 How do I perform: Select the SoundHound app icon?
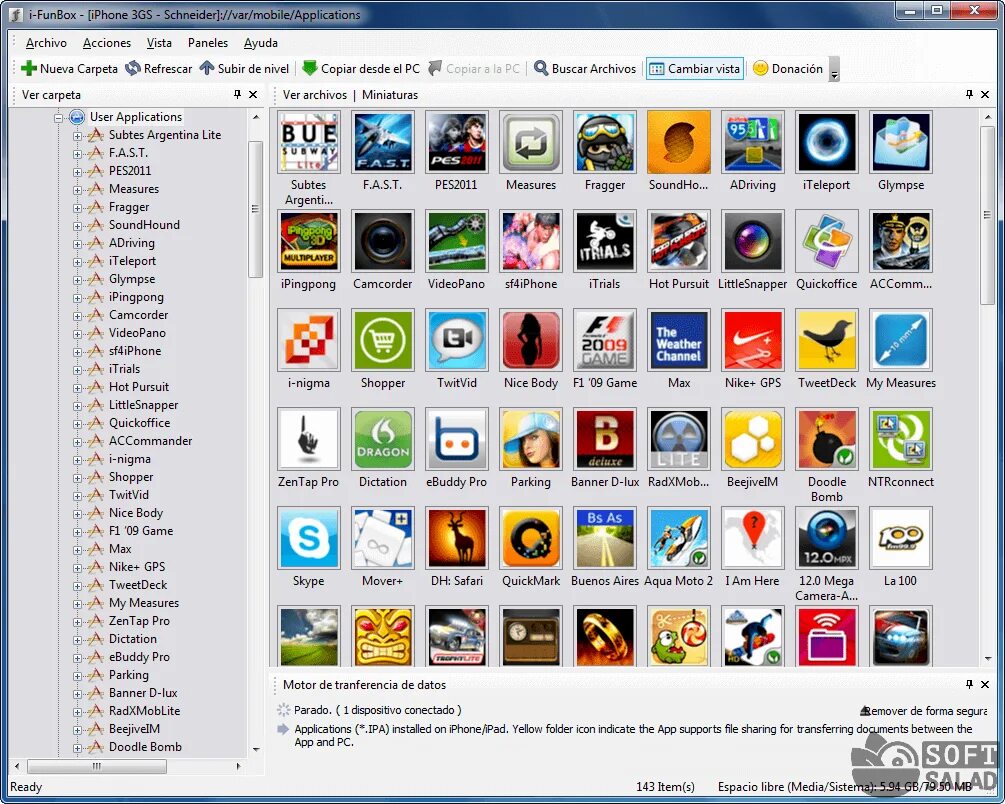click(679, 142)
